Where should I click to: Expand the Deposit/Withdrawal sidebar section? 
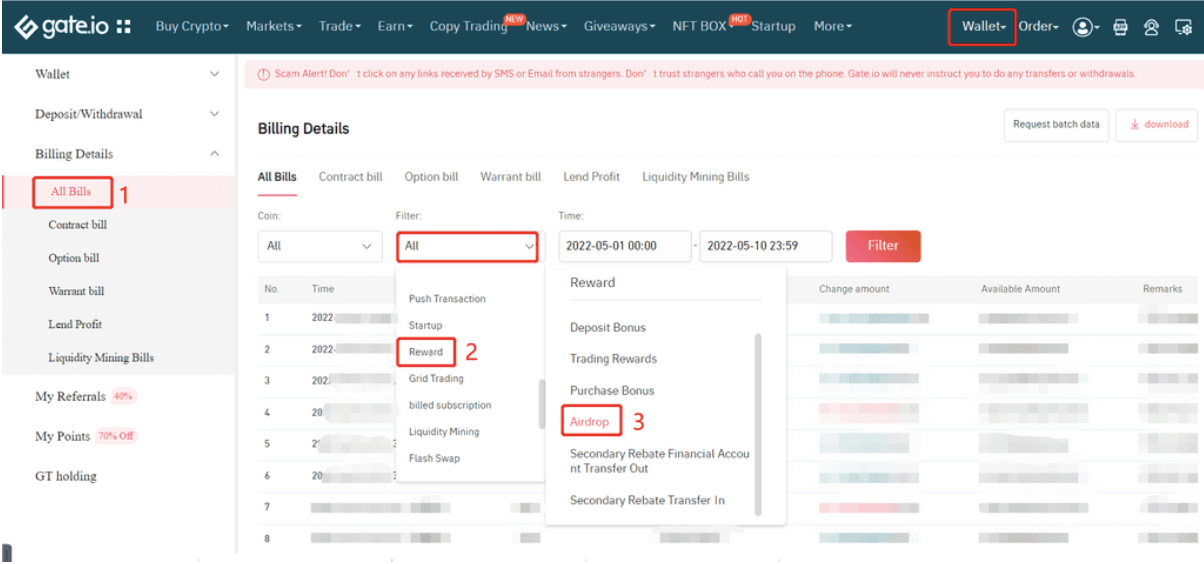pos(214,114)
